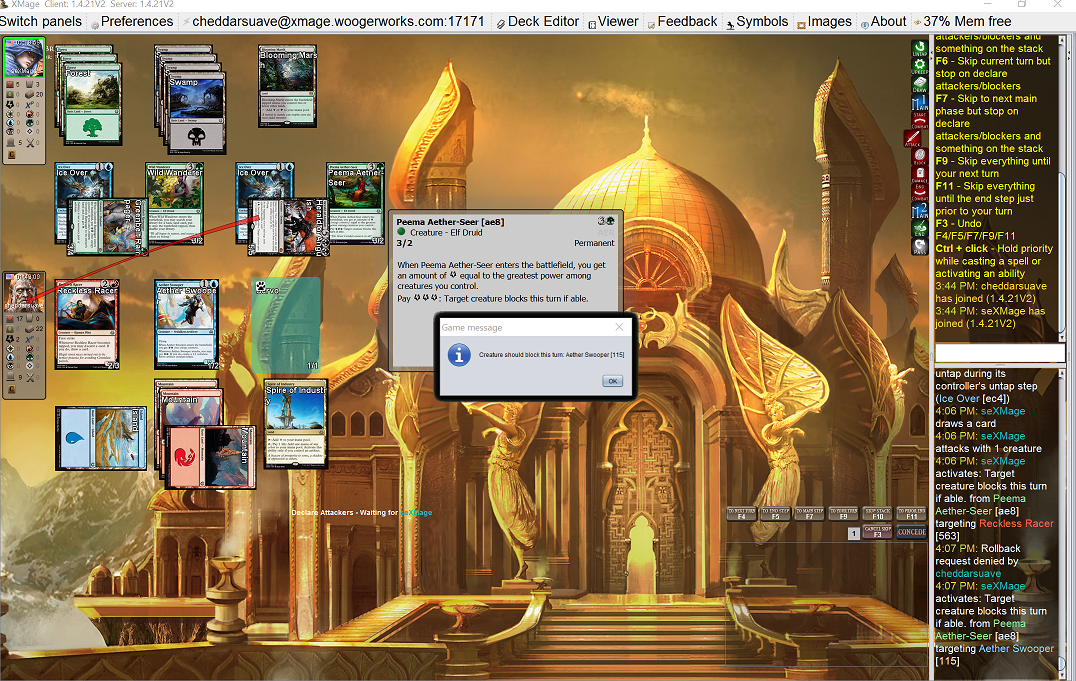Click the stack count box showing 1
The width and height of the screenshot is (1076, 681).
point(854,533)
